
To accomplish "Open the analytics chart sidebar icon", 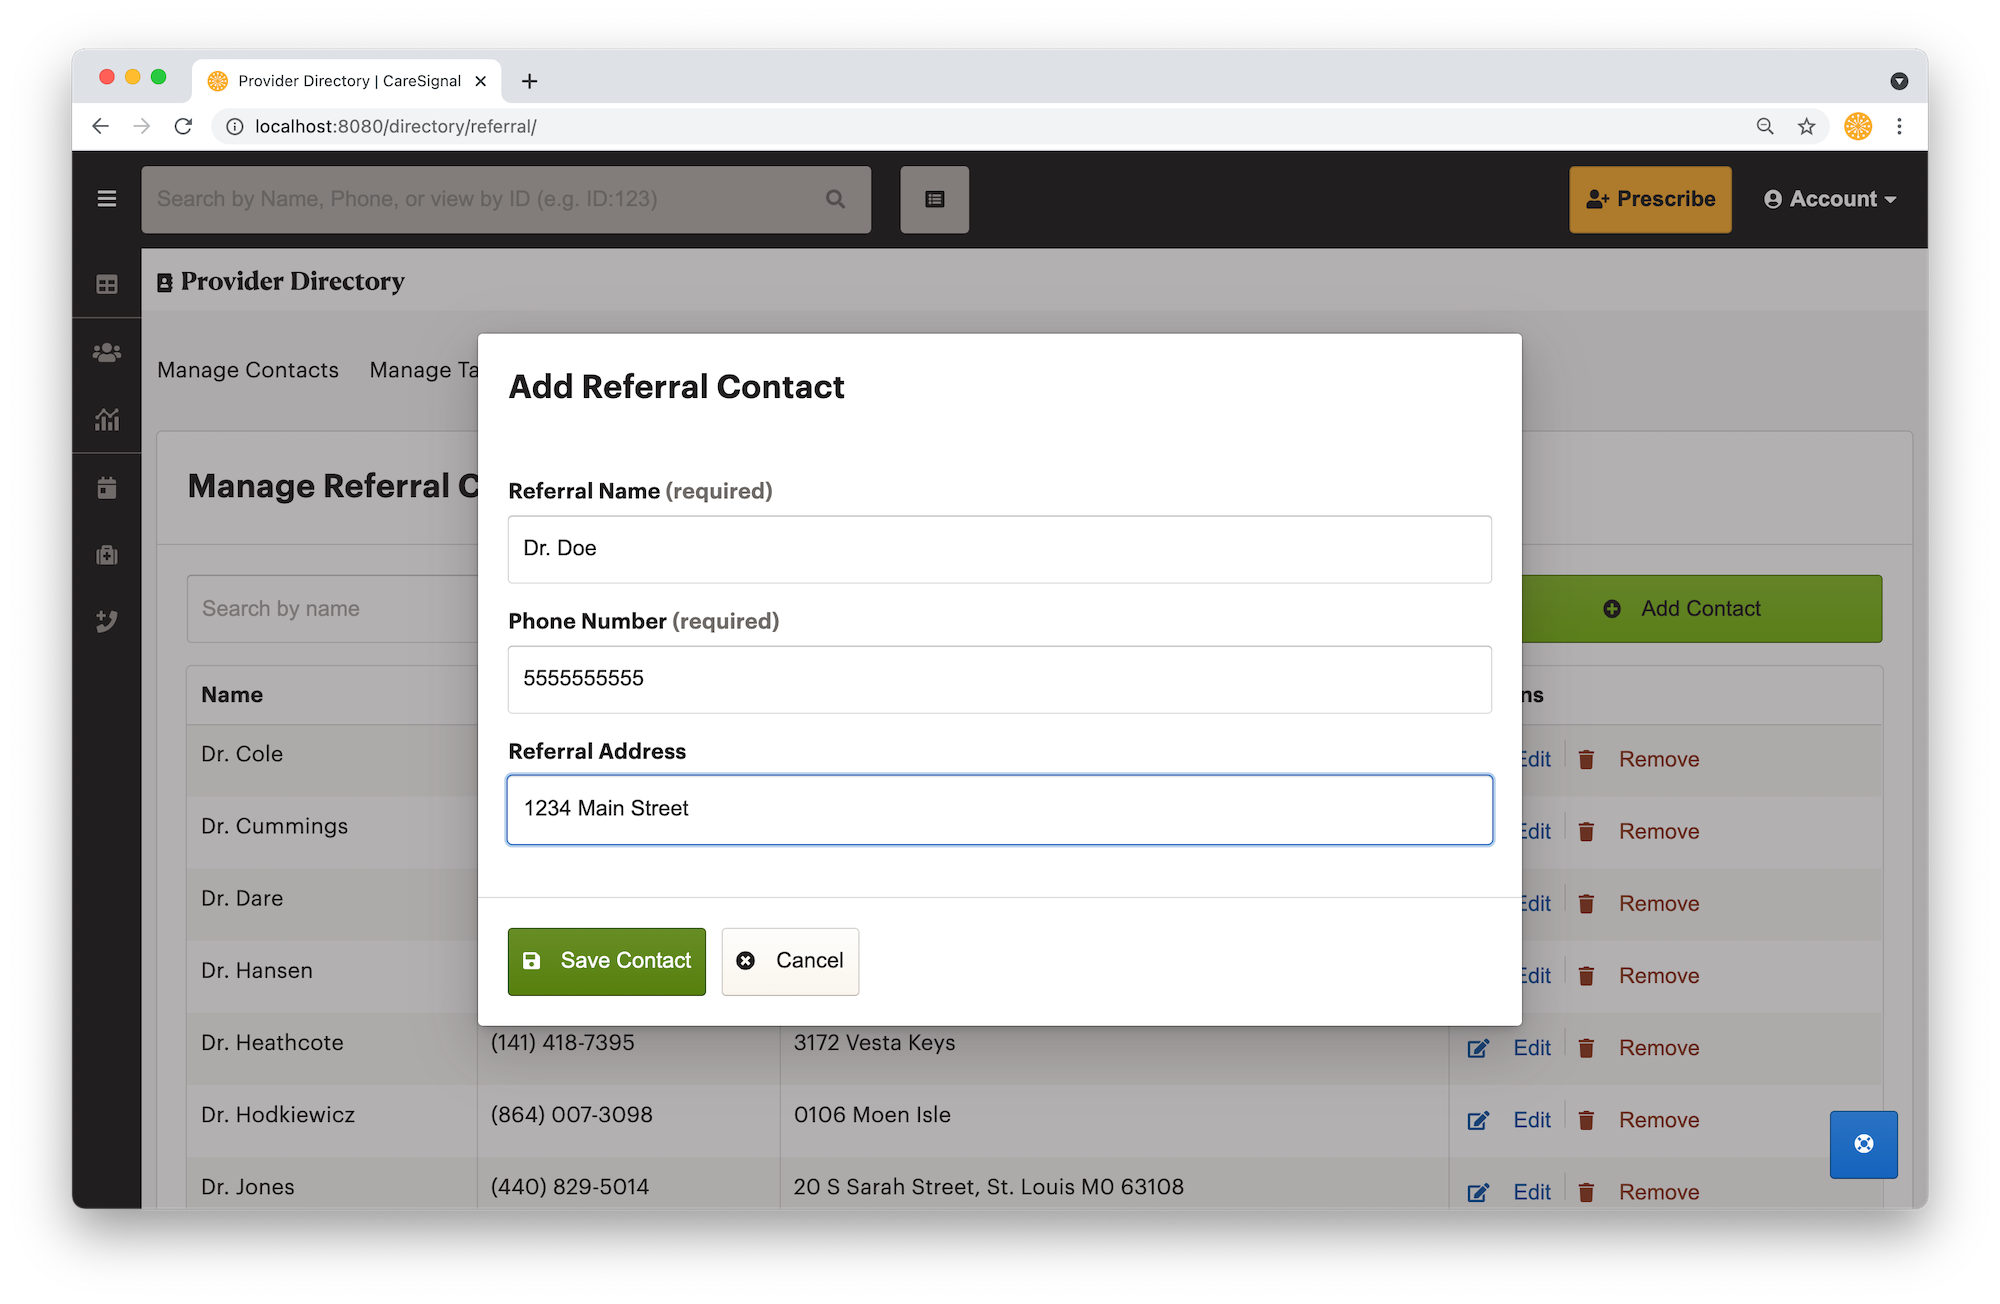I will 107,419.
